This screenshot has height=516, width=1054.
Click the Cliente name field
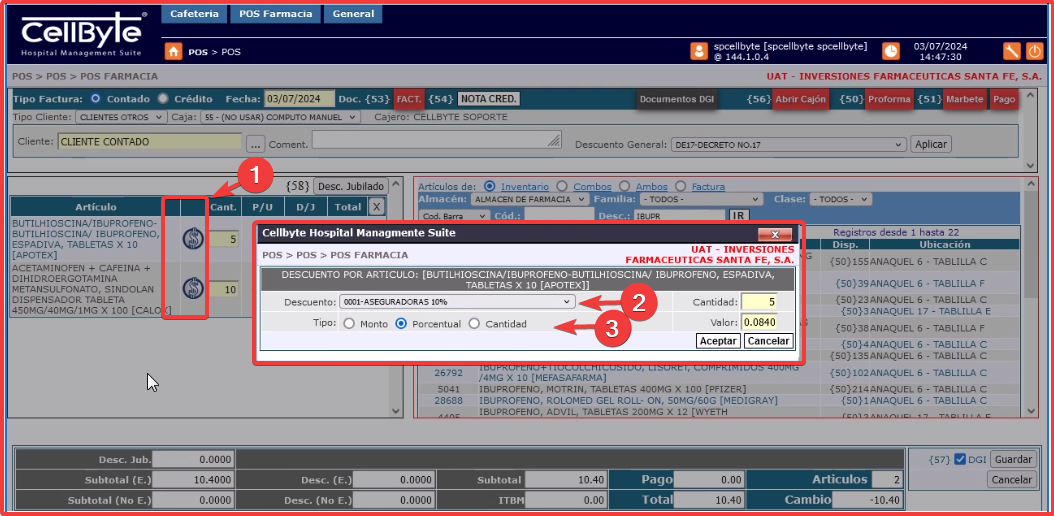[149, 142]
